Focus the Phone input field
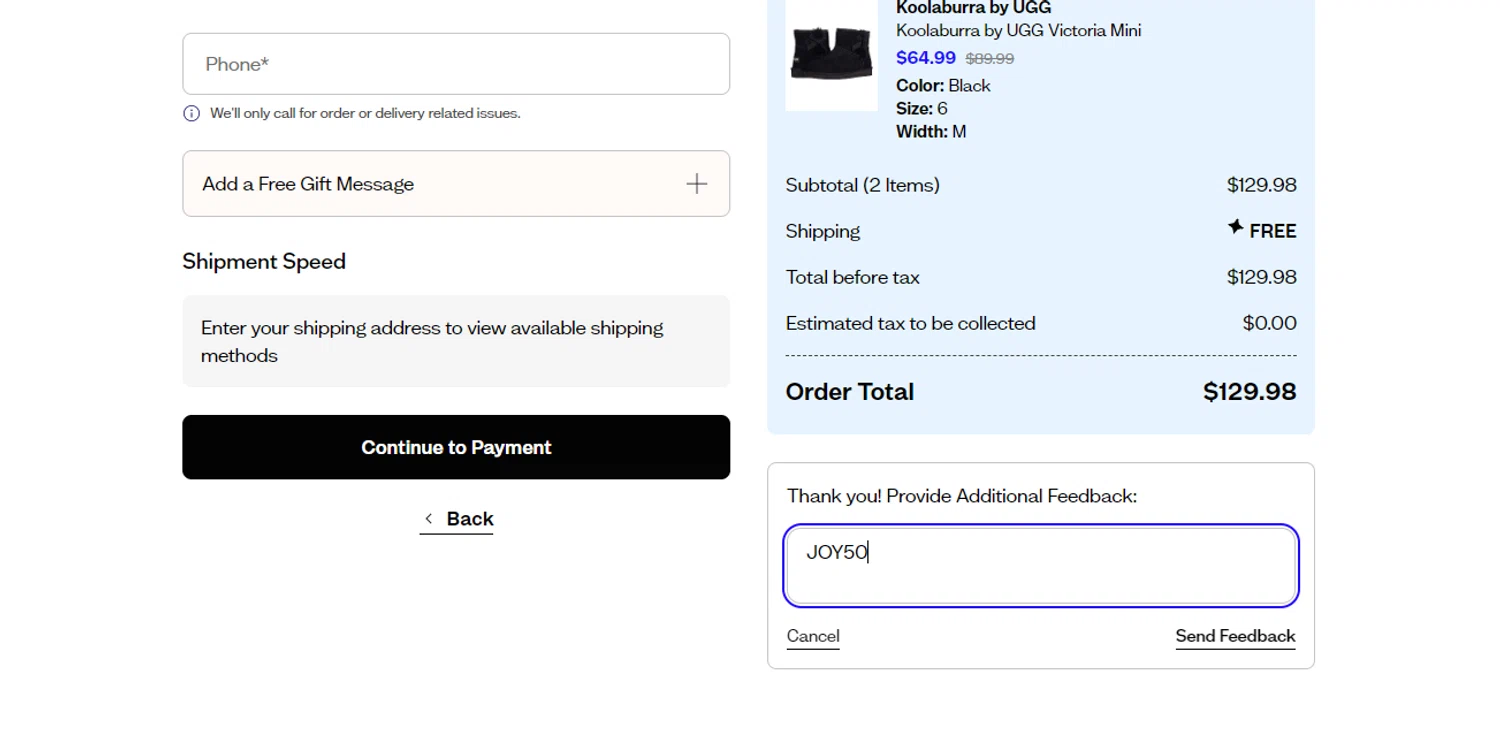1500x738 pixels. click(456, 64)
